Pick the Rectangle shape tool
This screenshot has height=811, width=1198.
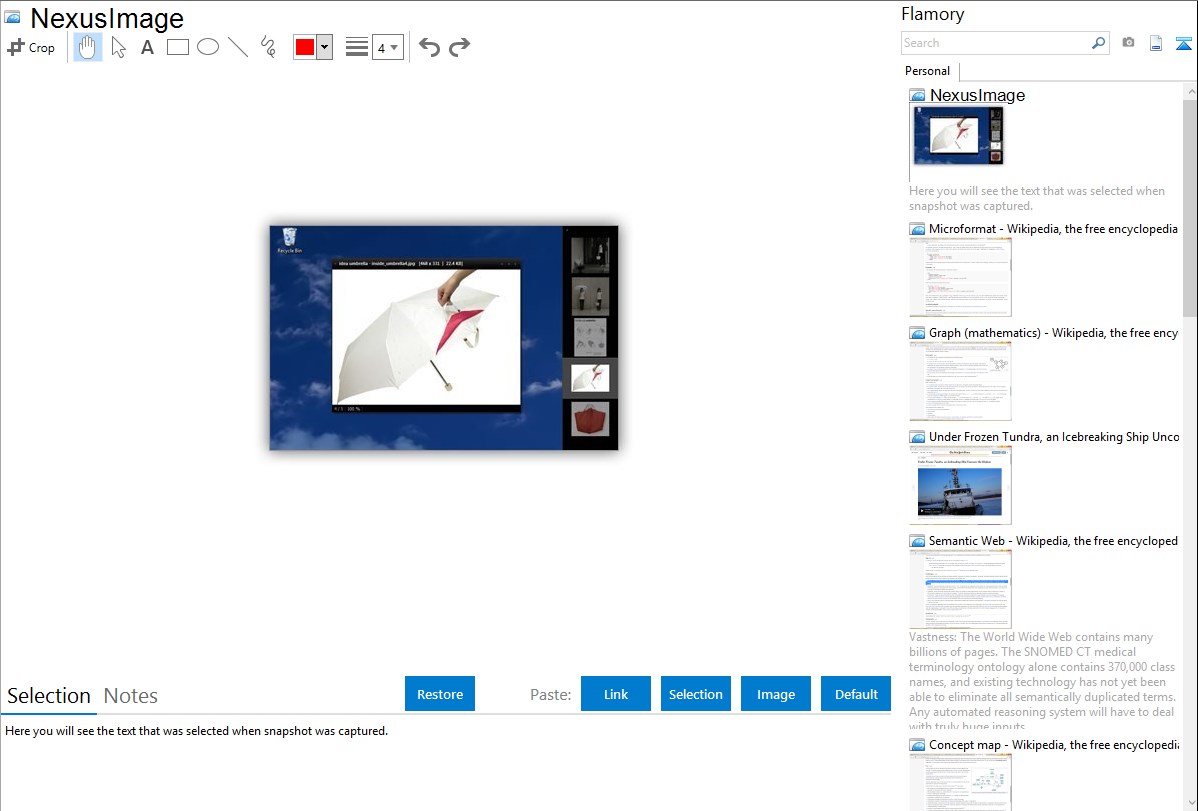click(x=178, y=47)
